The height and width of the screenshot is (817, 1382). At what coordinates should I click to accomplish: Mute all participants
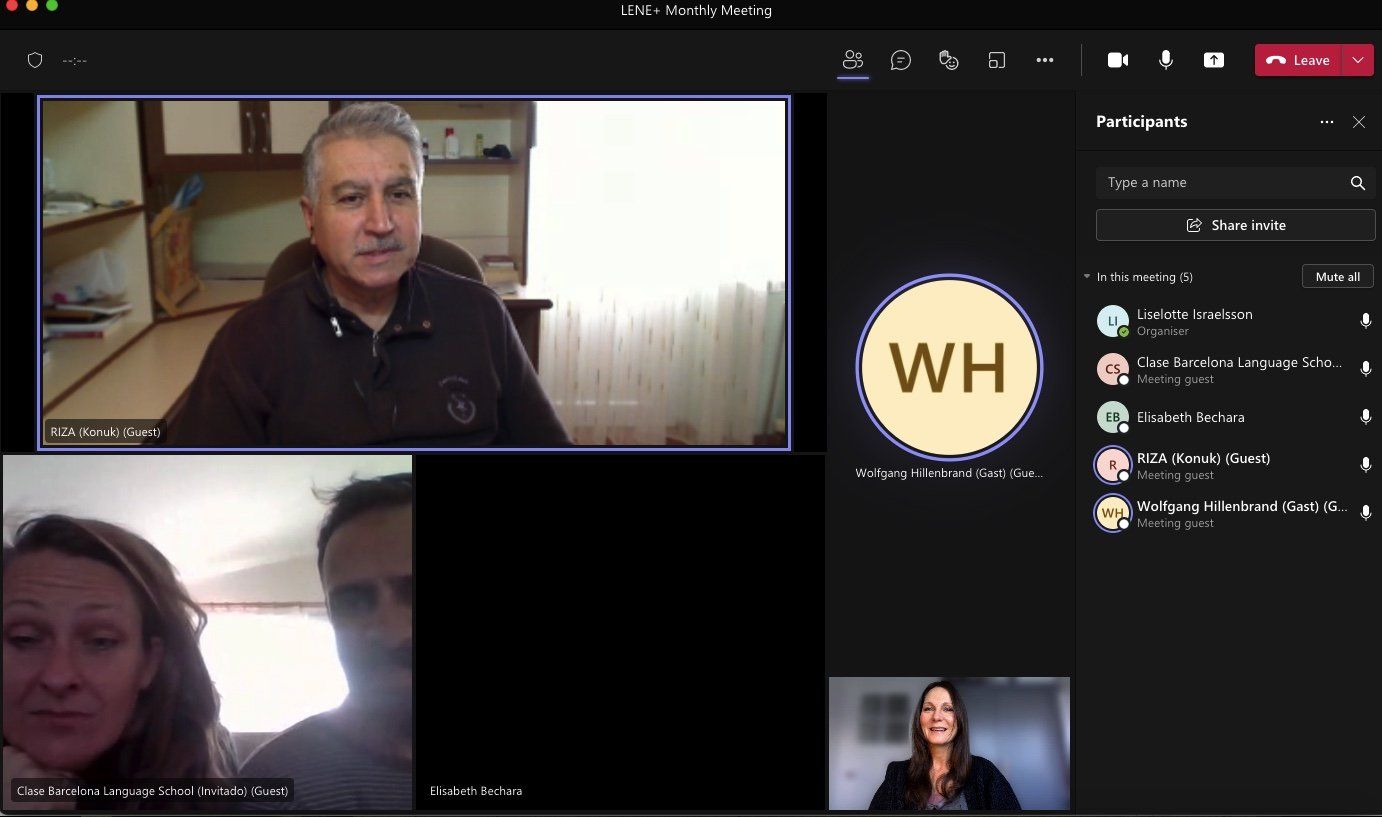click(1338, 277)
